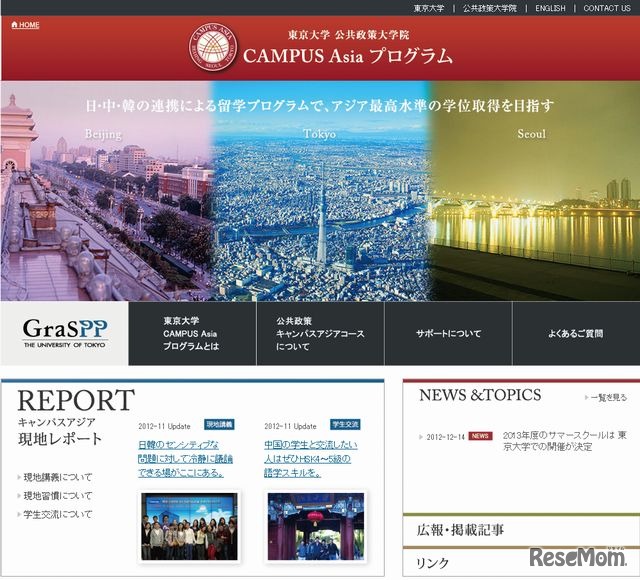
Task: Open the group photo report thumbnail
Action: point(189,526)
